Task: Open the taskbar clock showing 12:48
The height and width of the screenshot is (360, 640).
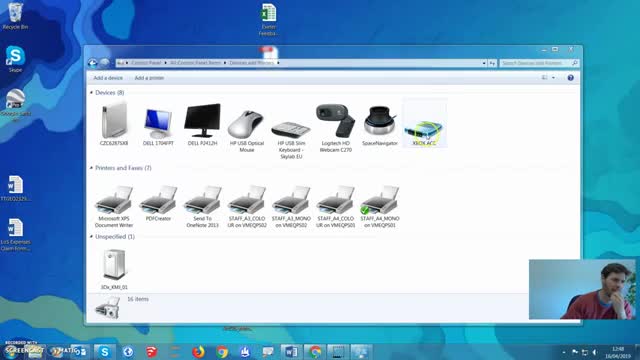Action: (618, 352)
